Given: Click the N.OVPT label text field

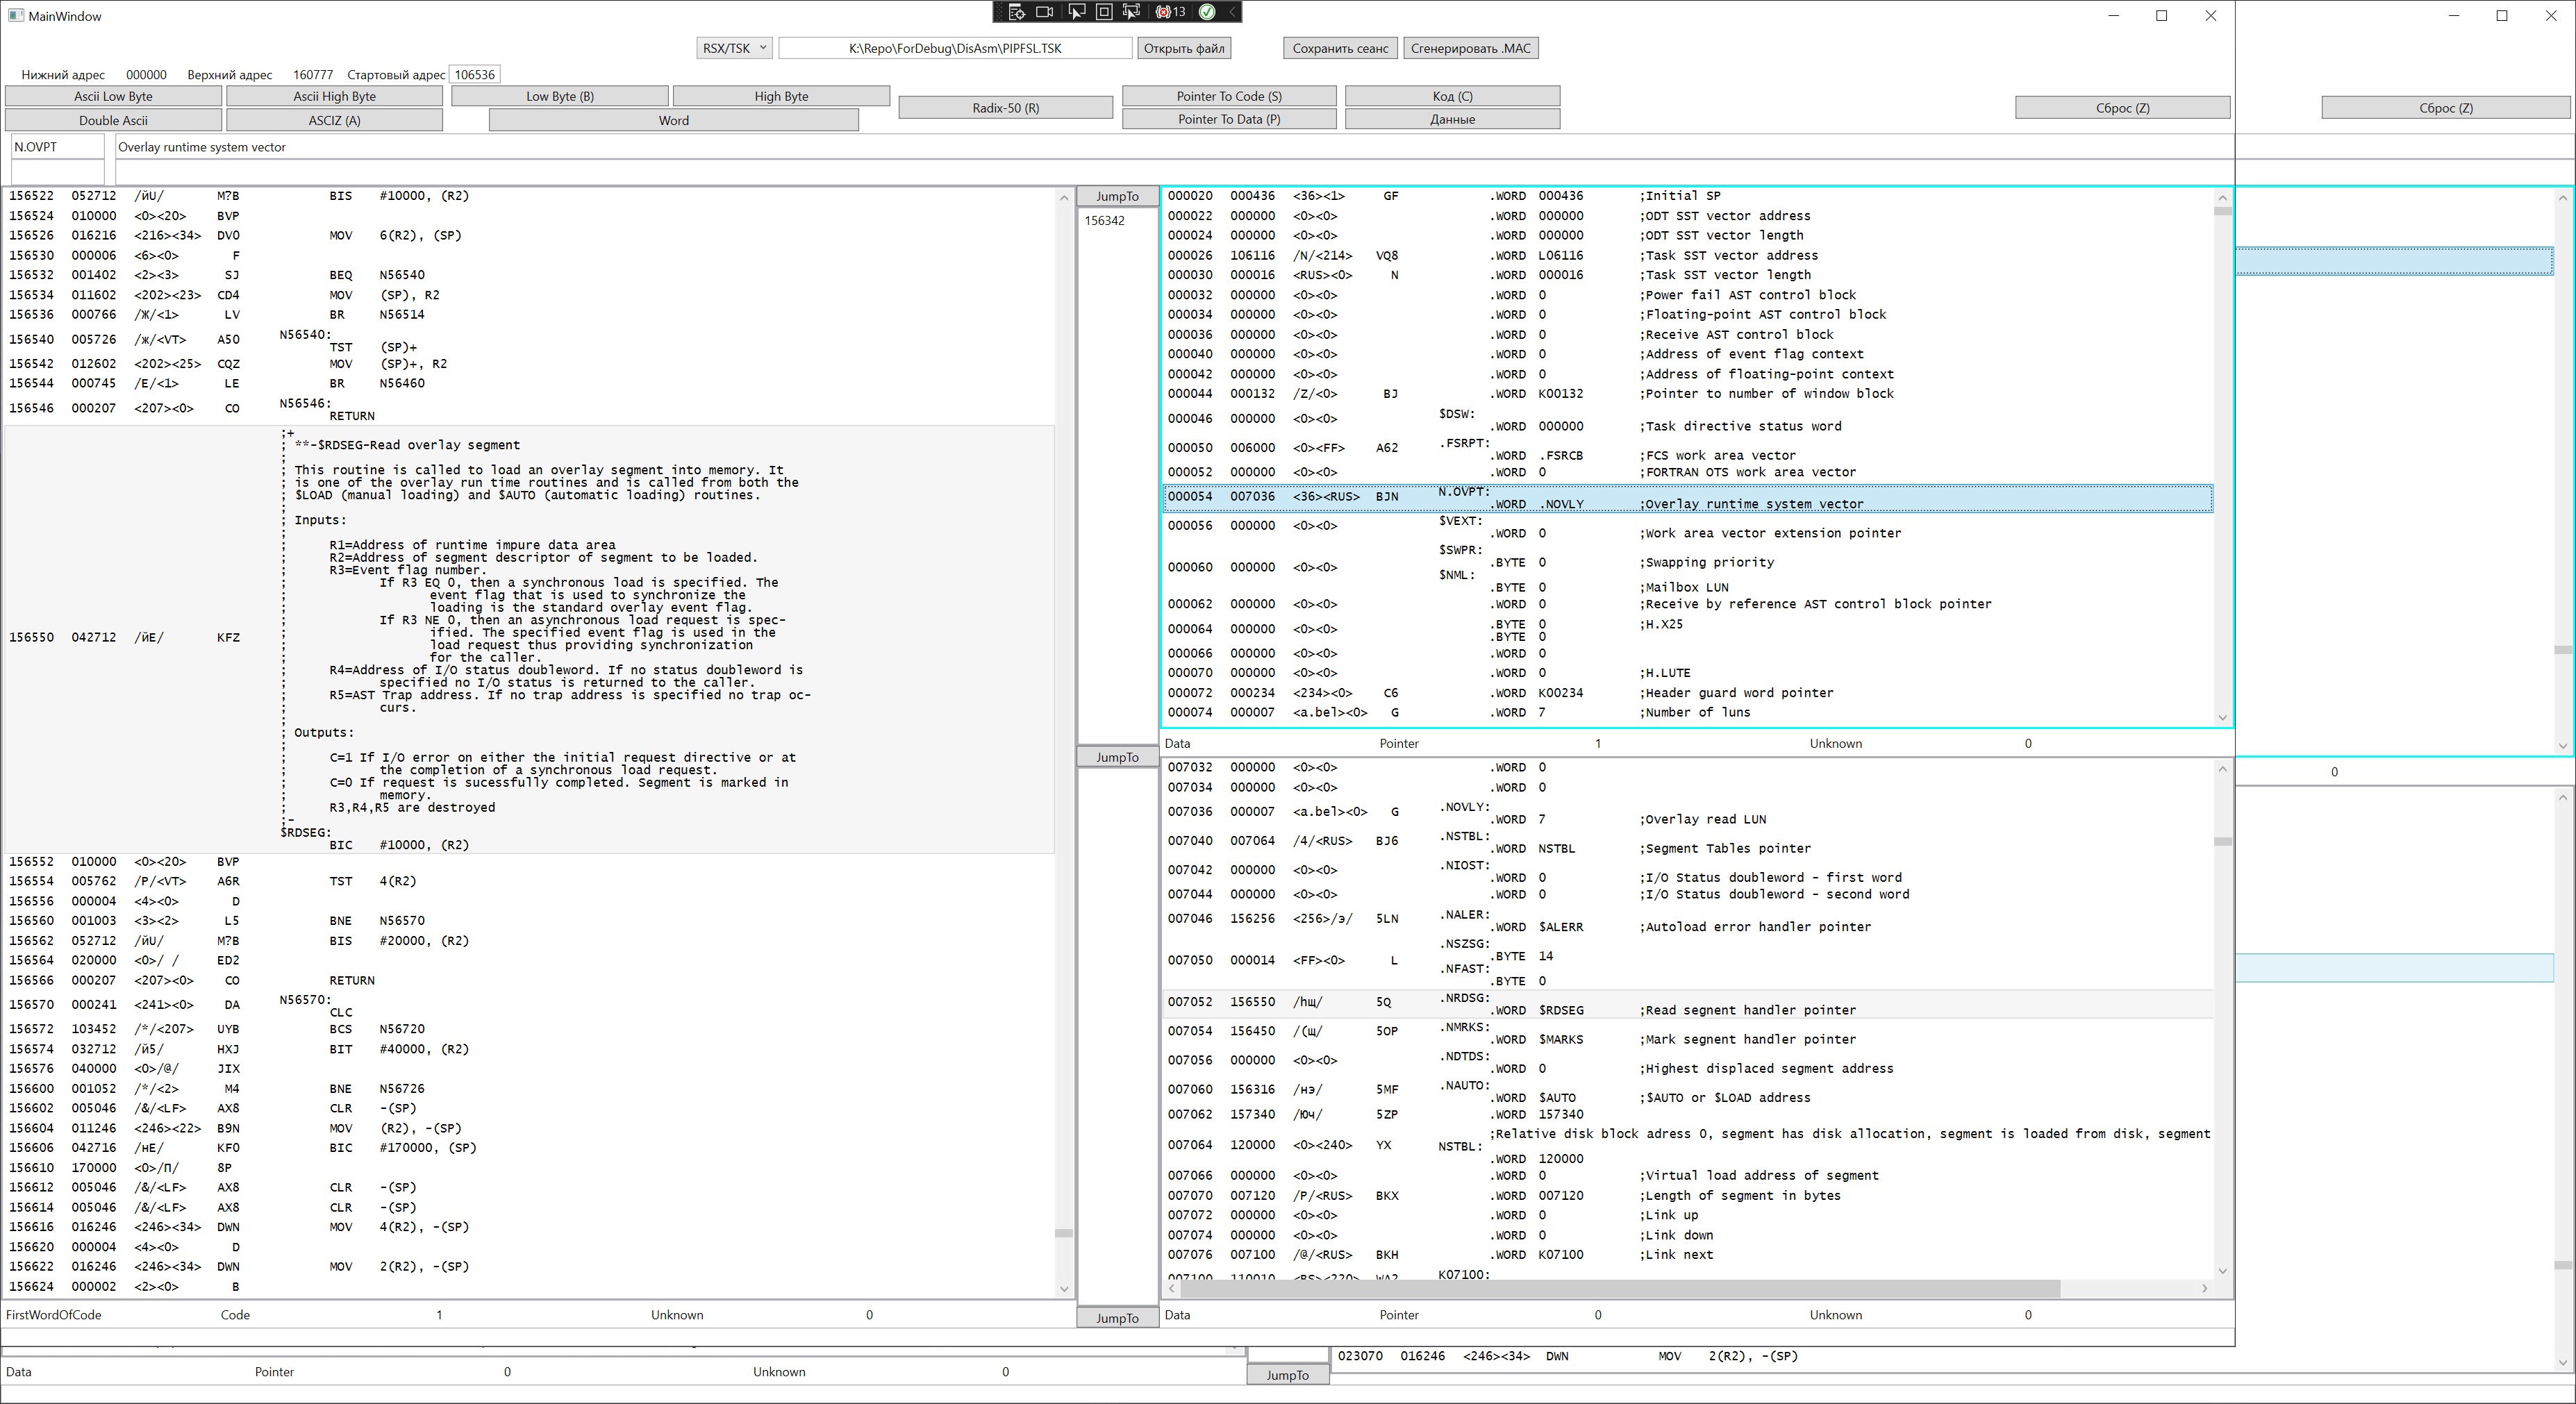Looking at the screenshot, I should pos(57,147).
